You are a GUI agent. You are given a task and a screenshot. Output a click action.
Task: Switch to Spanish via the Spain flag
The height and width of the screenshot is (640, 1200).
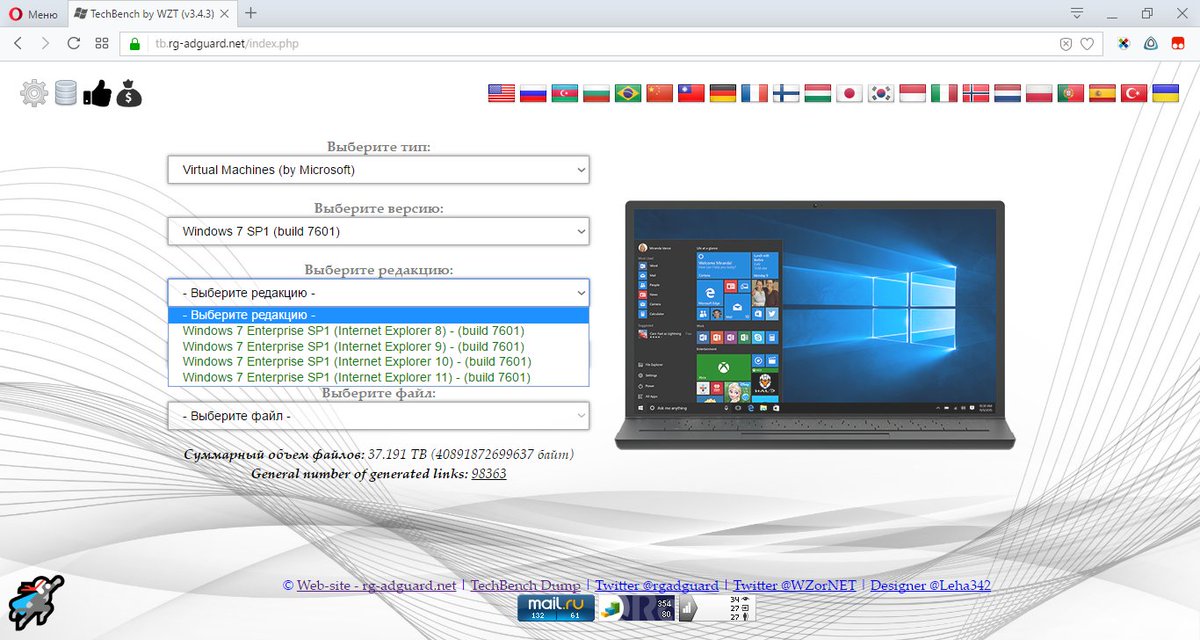coord(1102,93)
